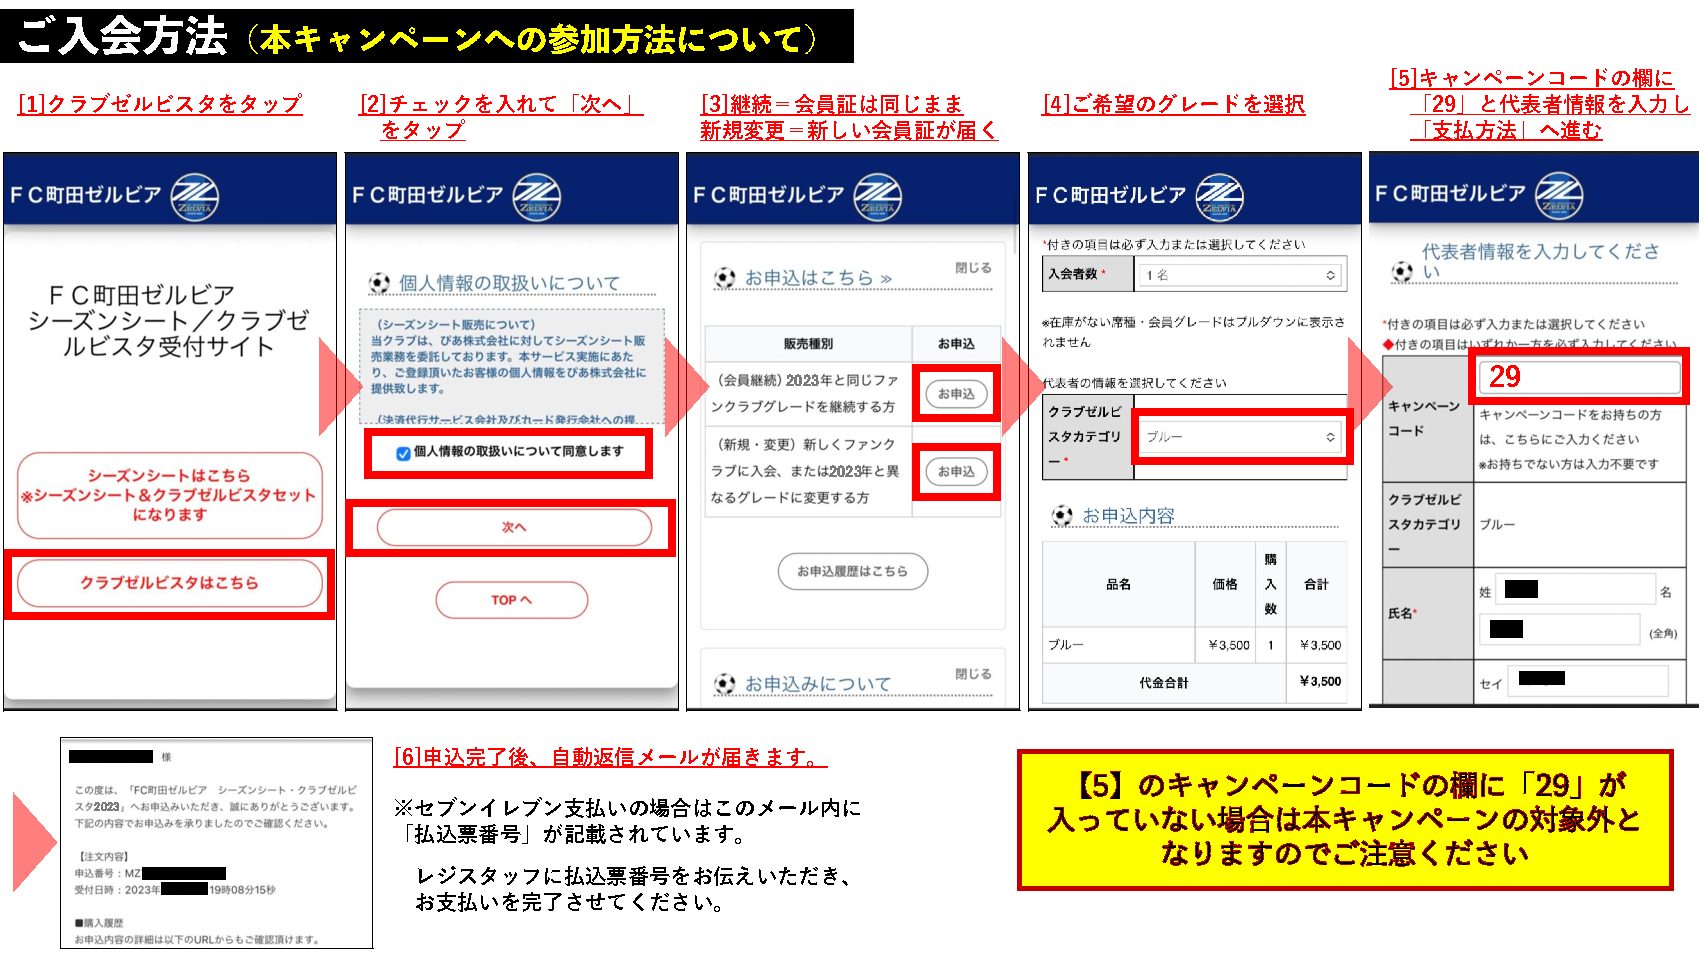This screenshot has height=960, width=1707.
Task: Click soccer ball icon beside お申込はこちら
Action: point(724,278)
